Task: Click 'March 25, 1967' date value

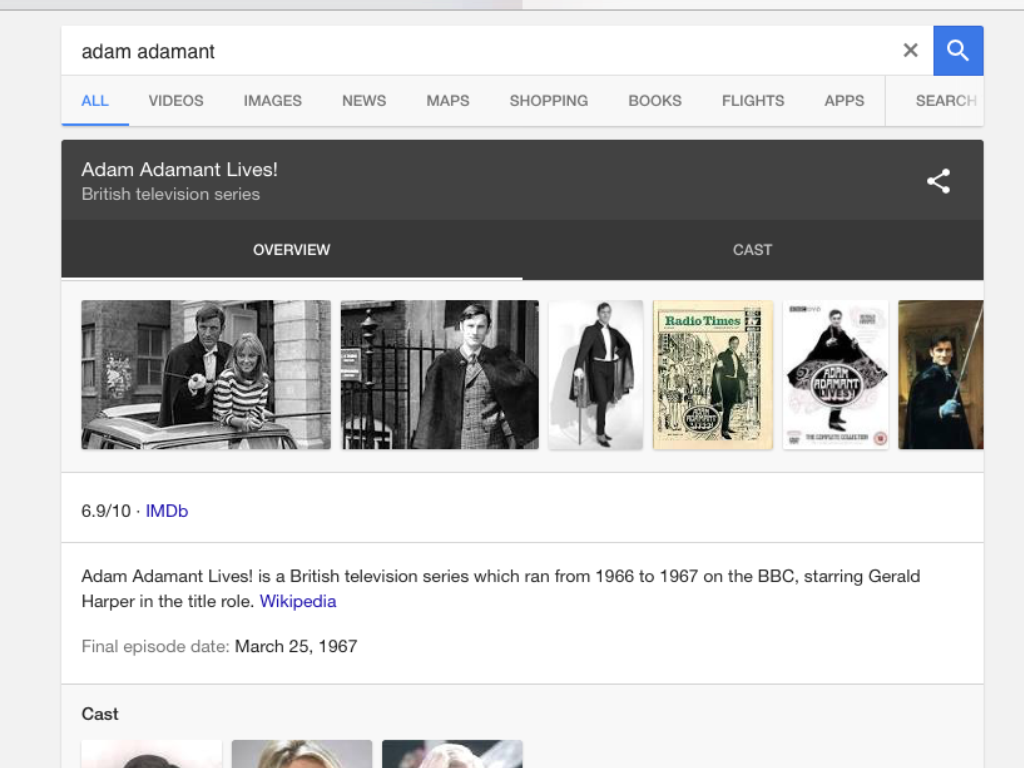Action: [296, 646]
